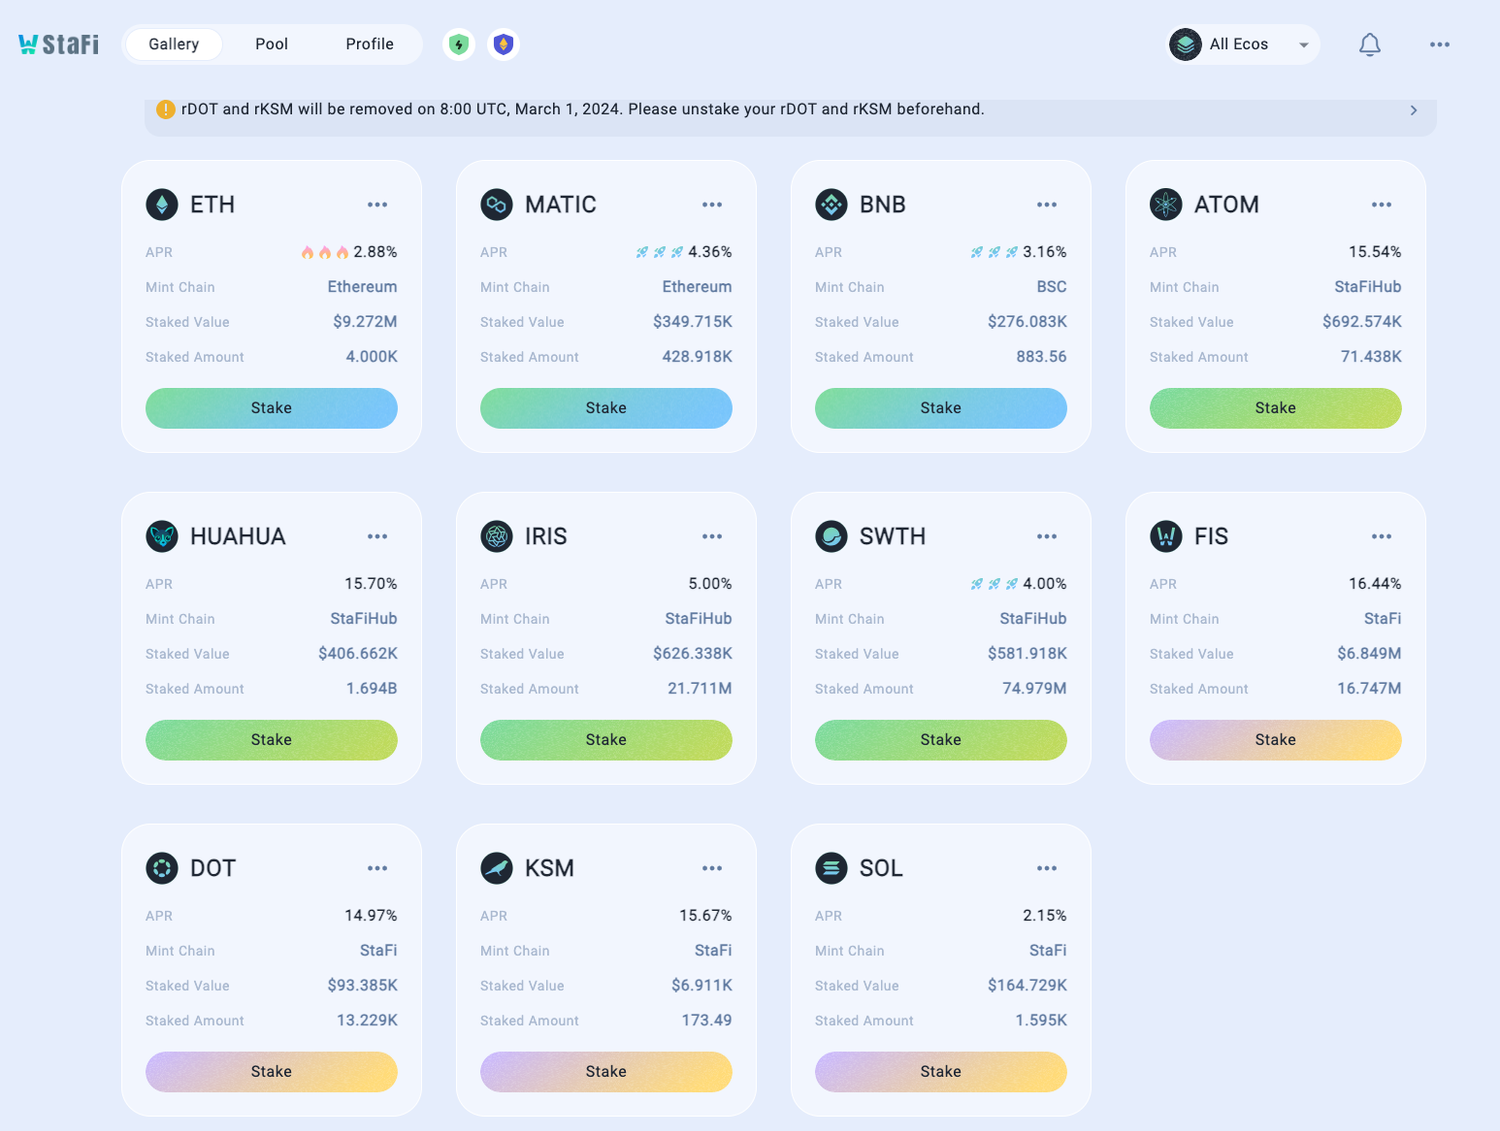The height and width of the screenshot is (1131, 1500).
Task: Switch to the Pool tab
Action: (271, 44)
